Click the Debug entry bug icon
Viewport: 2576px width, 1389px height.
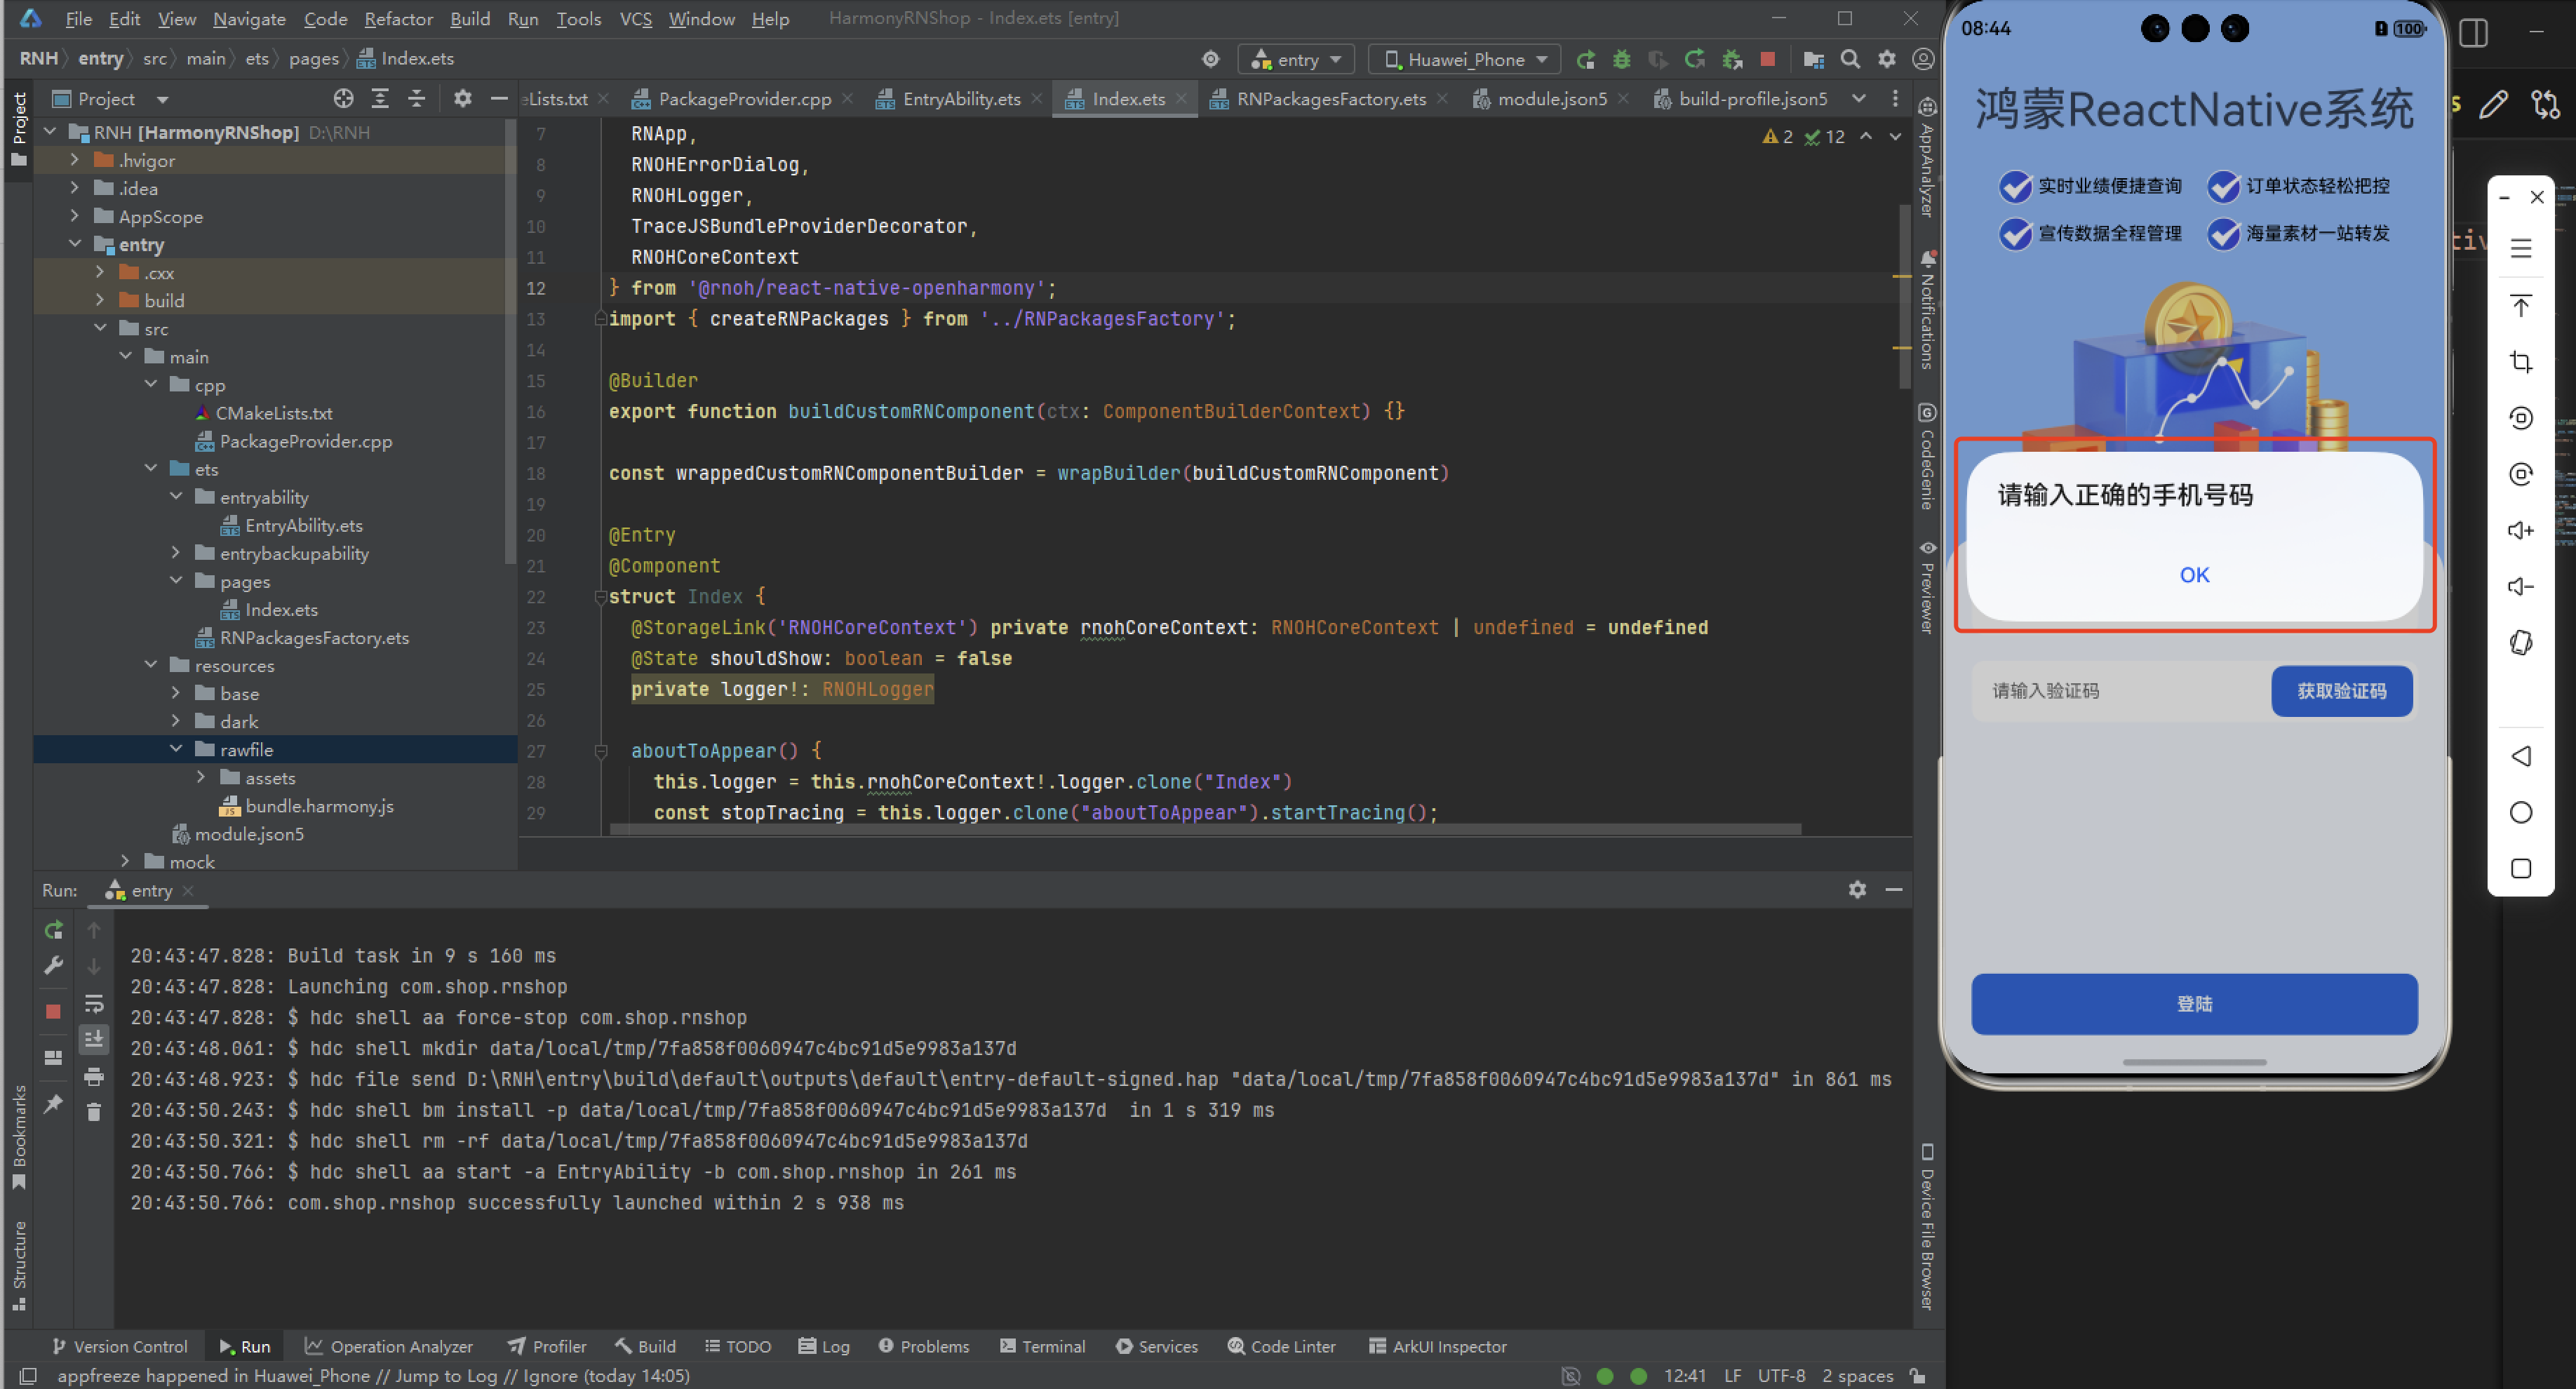click(1621, 60)
